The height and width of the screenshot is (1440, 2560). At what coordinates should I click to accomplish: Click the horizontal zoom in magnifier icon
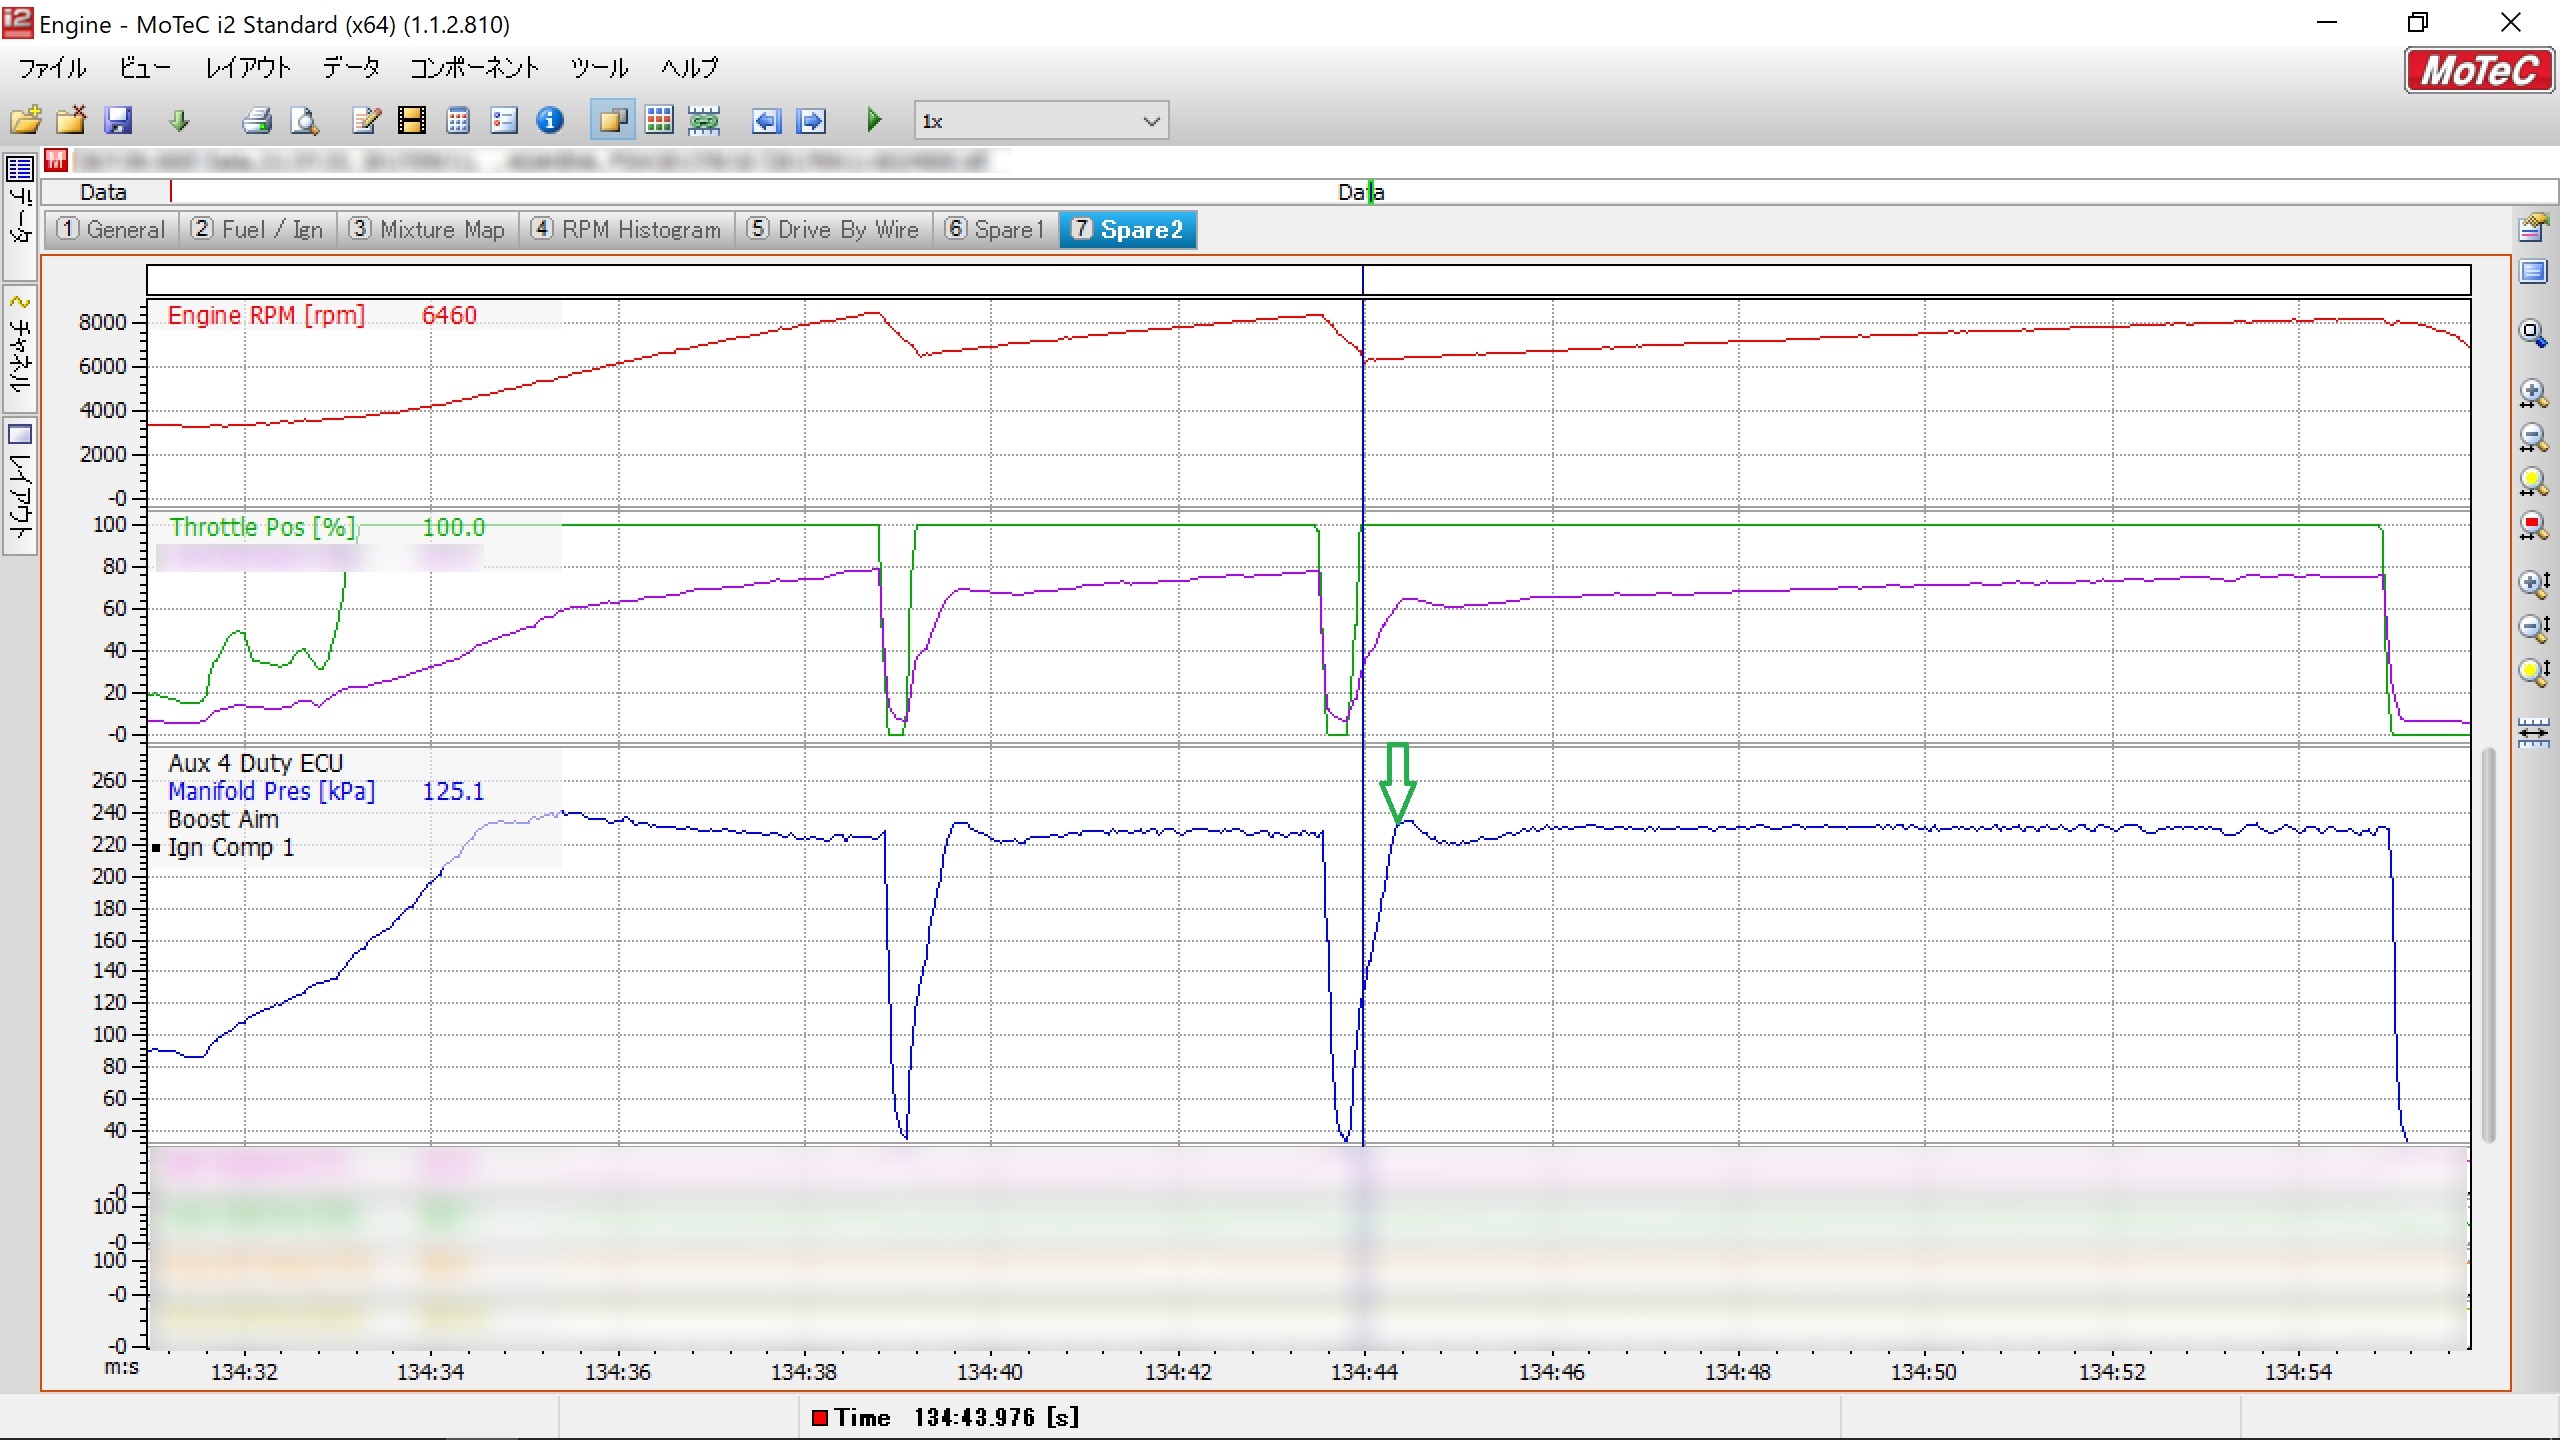(x=2532, y=393)
